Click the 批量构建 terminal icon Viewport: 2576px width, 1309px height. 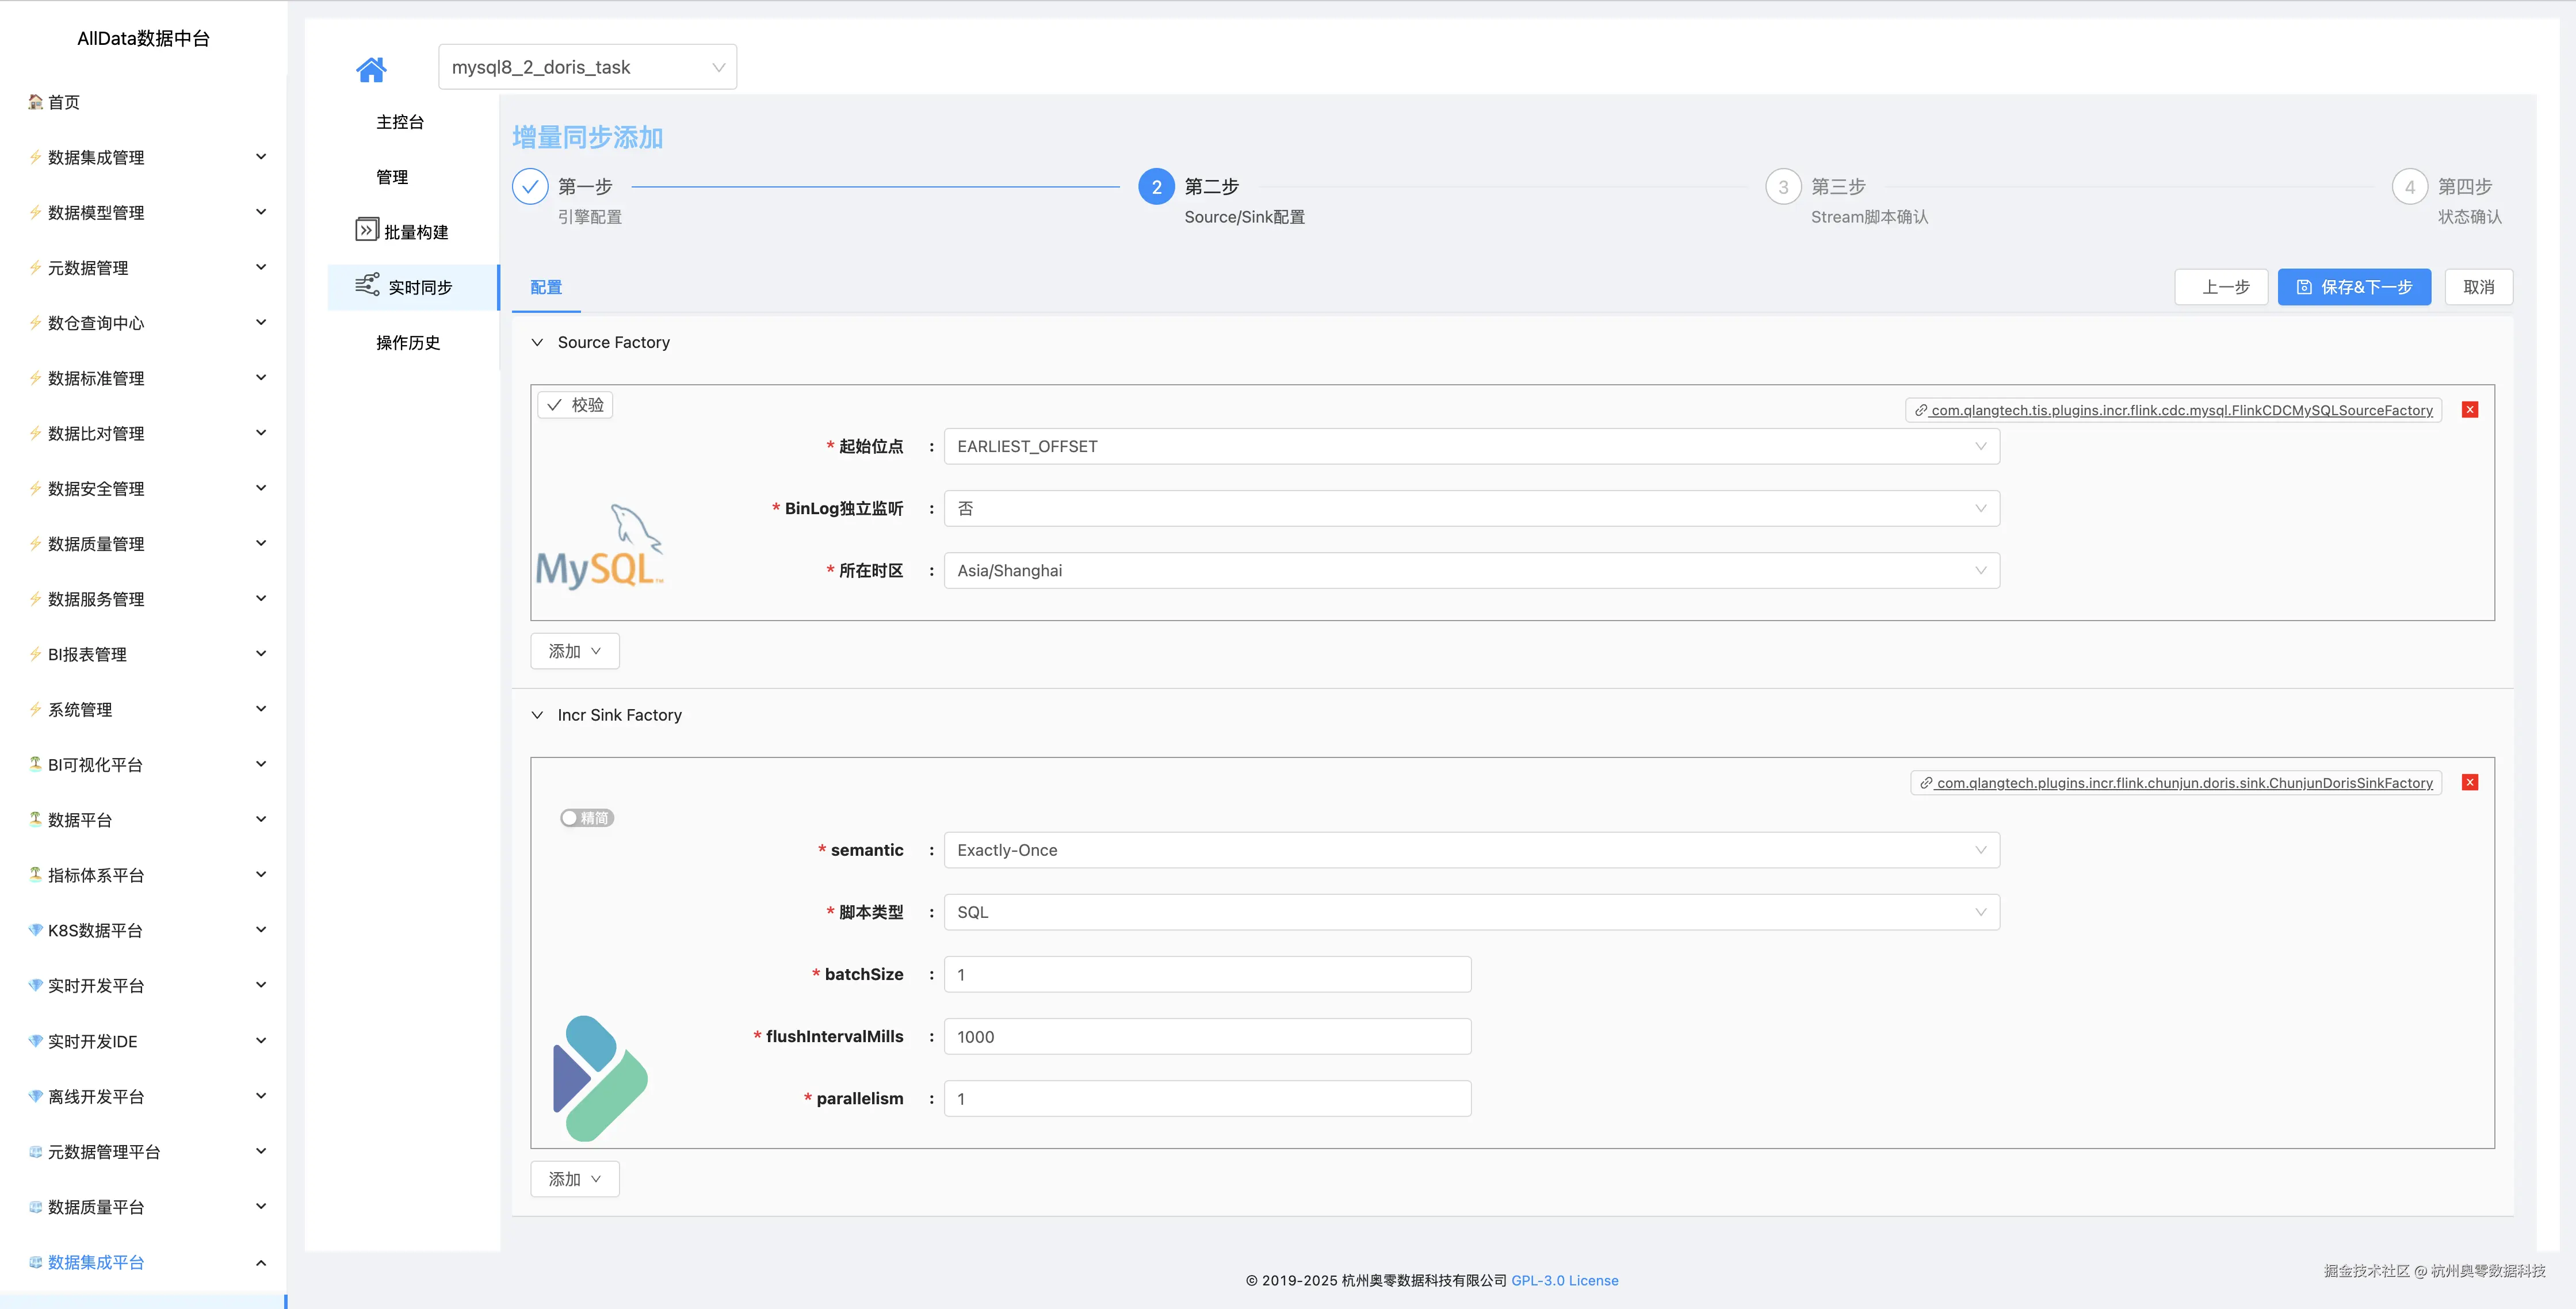click(366, 230)
